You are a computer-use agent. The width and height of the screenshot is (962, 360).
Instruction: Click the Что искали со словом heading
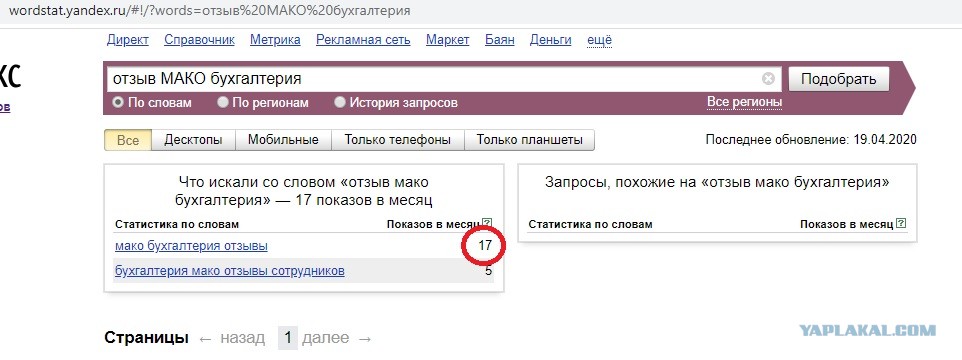point(304,191)
